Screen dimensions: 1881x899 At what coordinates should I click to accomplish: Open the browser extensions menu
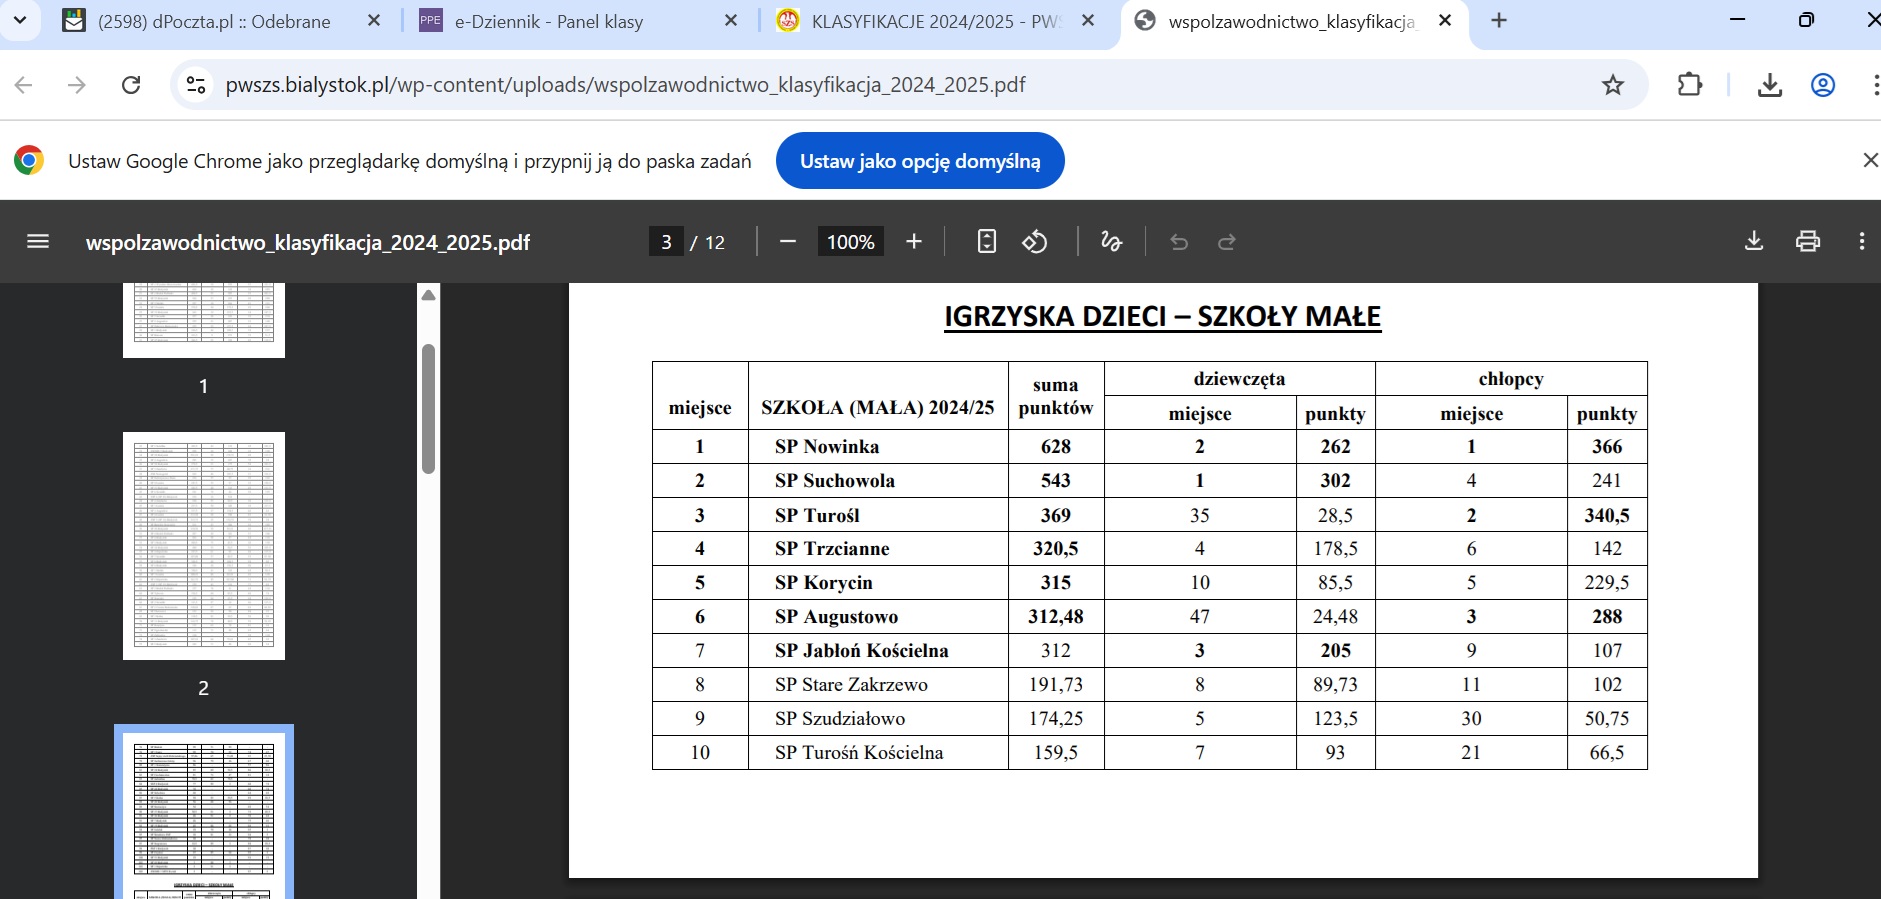coord(1689,85)
